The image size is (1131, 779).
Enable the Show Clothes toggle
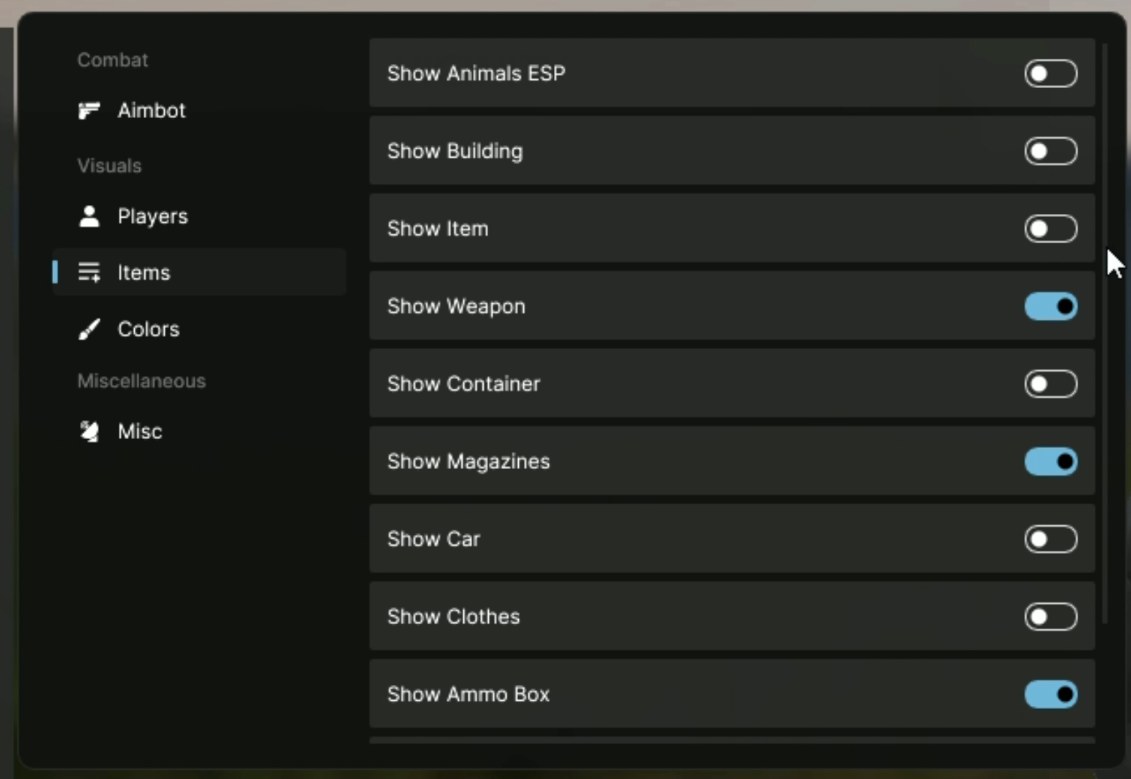coord(1050,617)
